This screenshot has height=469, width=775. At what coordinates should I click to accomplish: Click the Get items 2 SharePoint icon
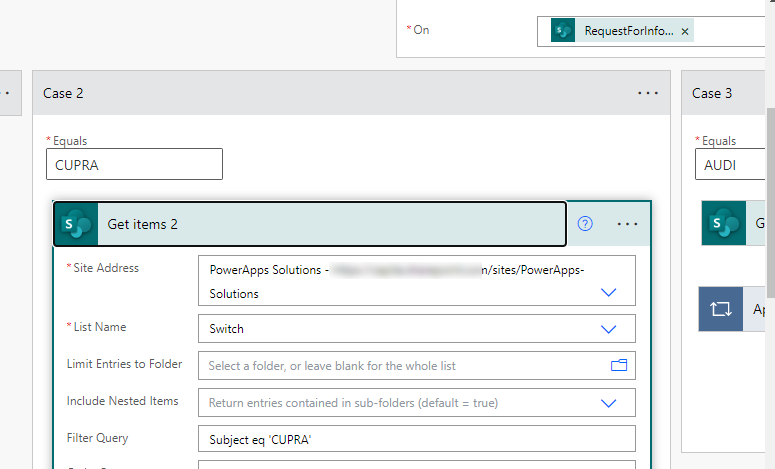click(x=76, y=224)
